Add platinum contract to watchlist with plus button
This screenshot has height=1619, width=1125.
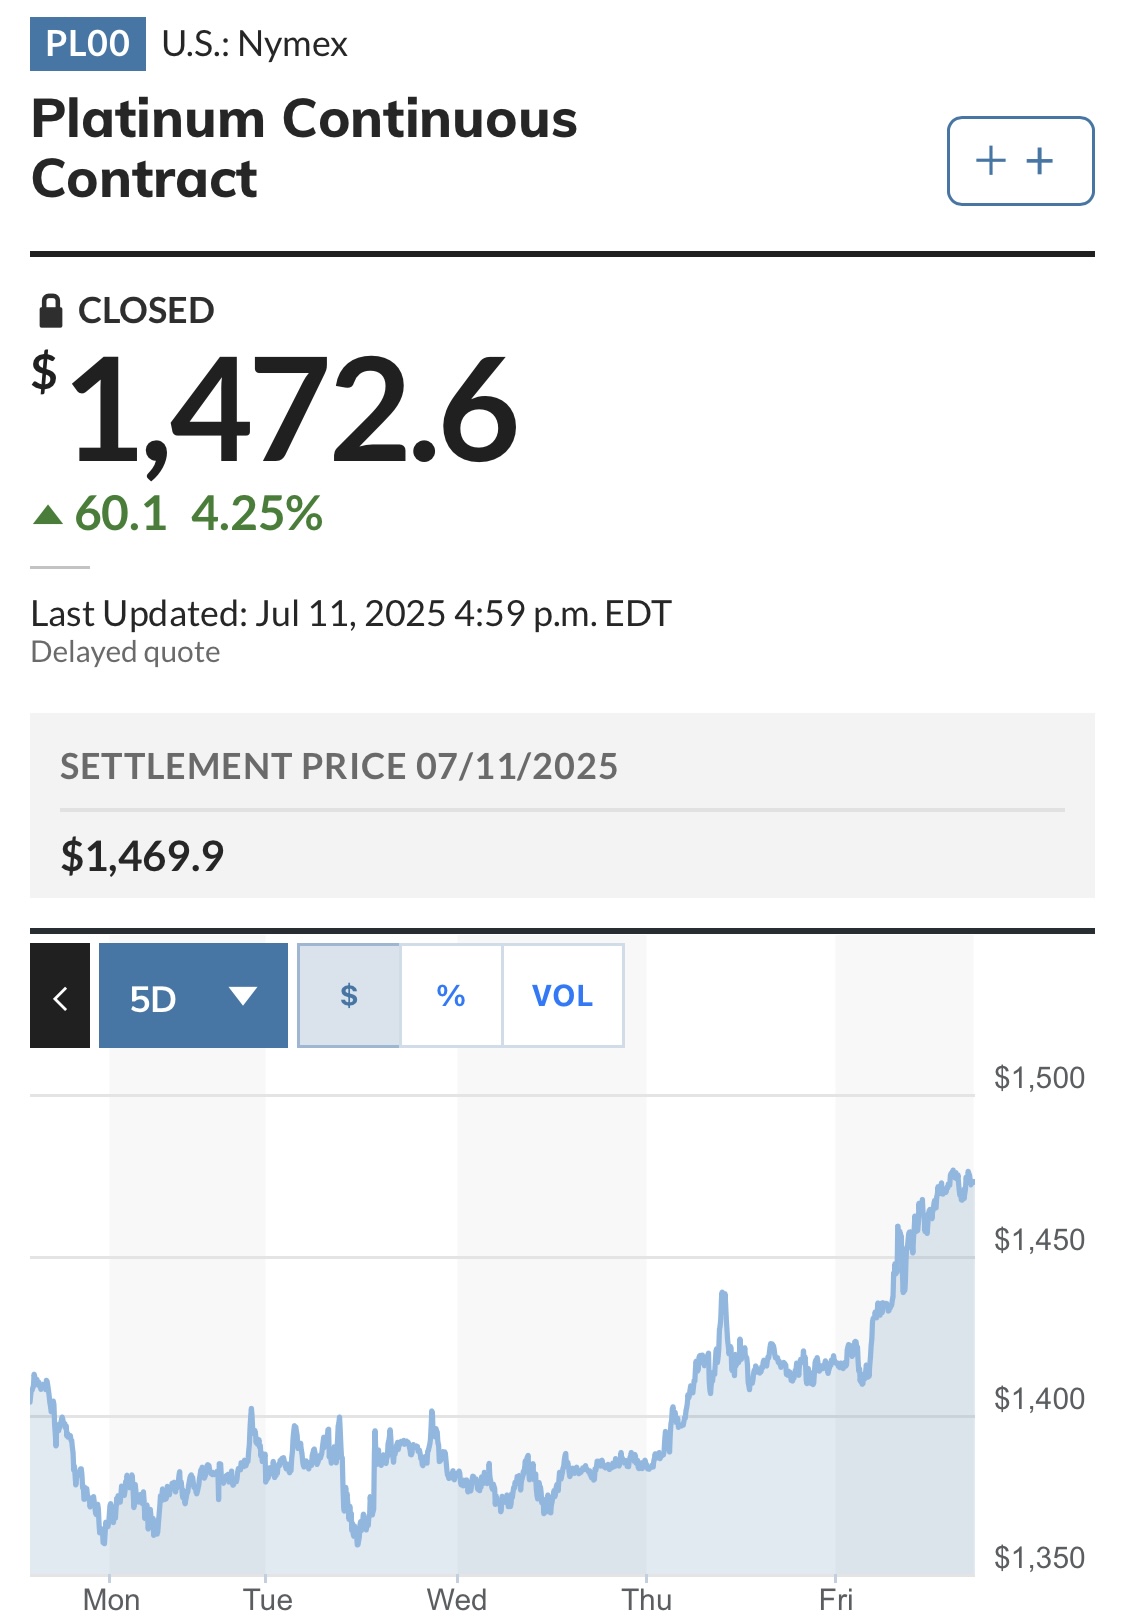pos(1020,161)
